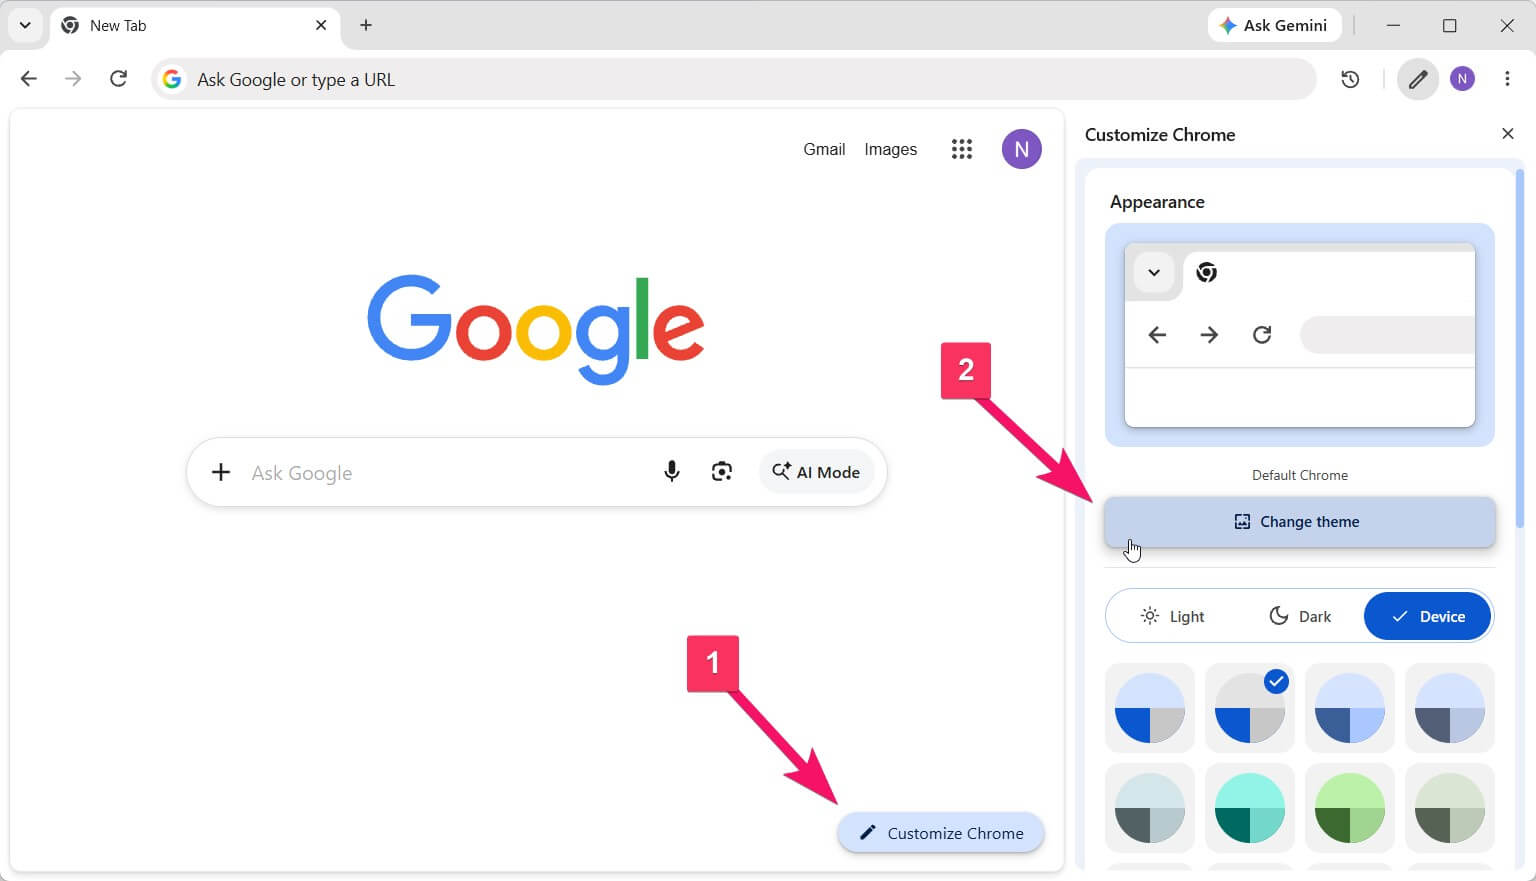The height and width of the screenshot is (881, 1536).
Task: Click the color swatch marked with a checkmark
Action: coord(1250,708)
